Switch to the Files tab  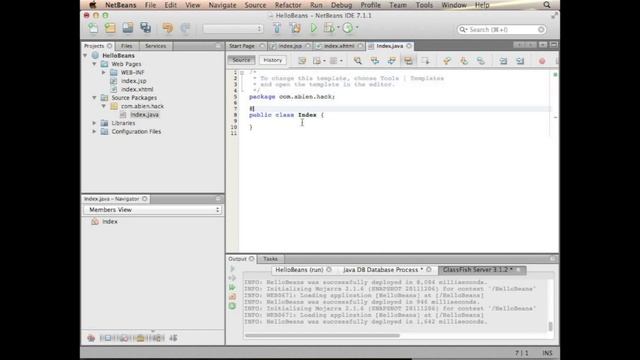coord(127,46)
